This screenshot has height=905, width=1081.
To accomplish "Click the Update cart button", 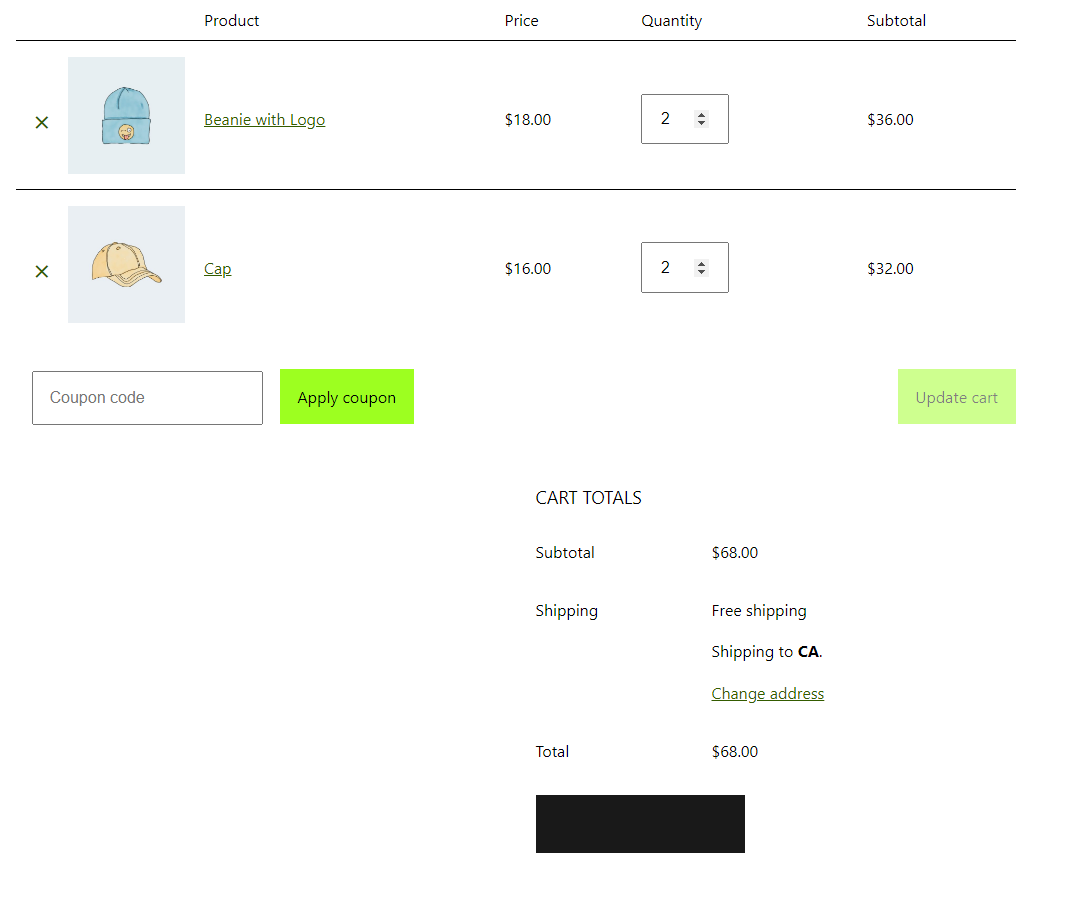I will point(956,397).
